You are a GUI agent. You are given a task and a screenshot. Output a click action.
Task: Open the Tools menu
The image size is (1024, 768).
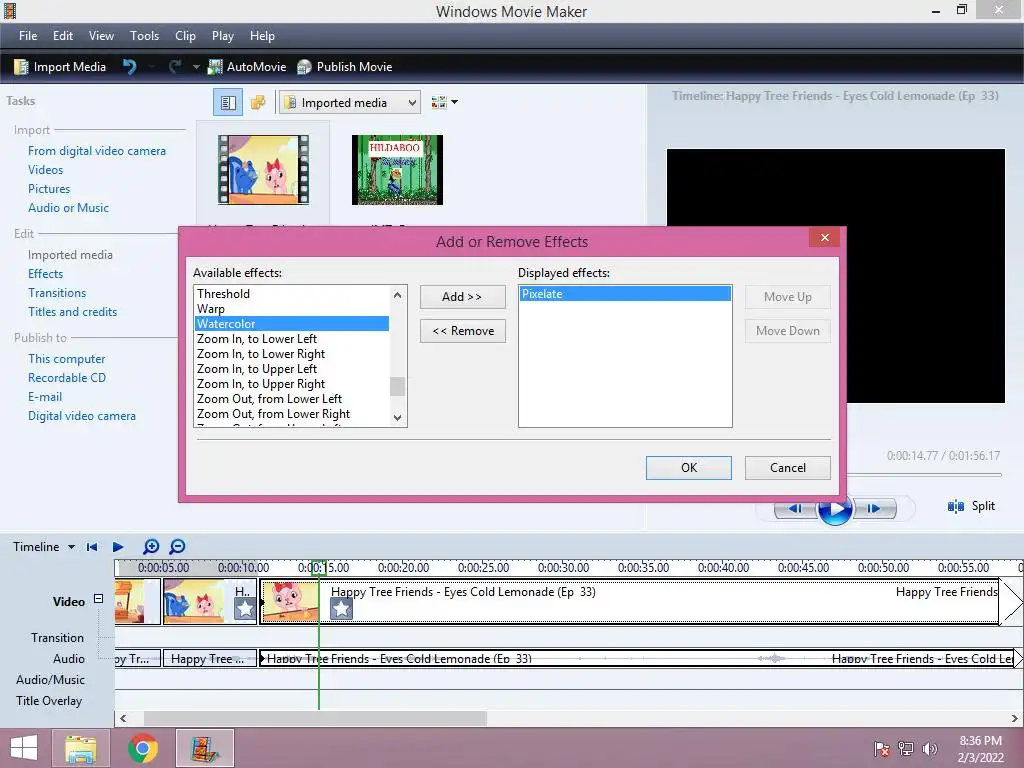[144, 36]
